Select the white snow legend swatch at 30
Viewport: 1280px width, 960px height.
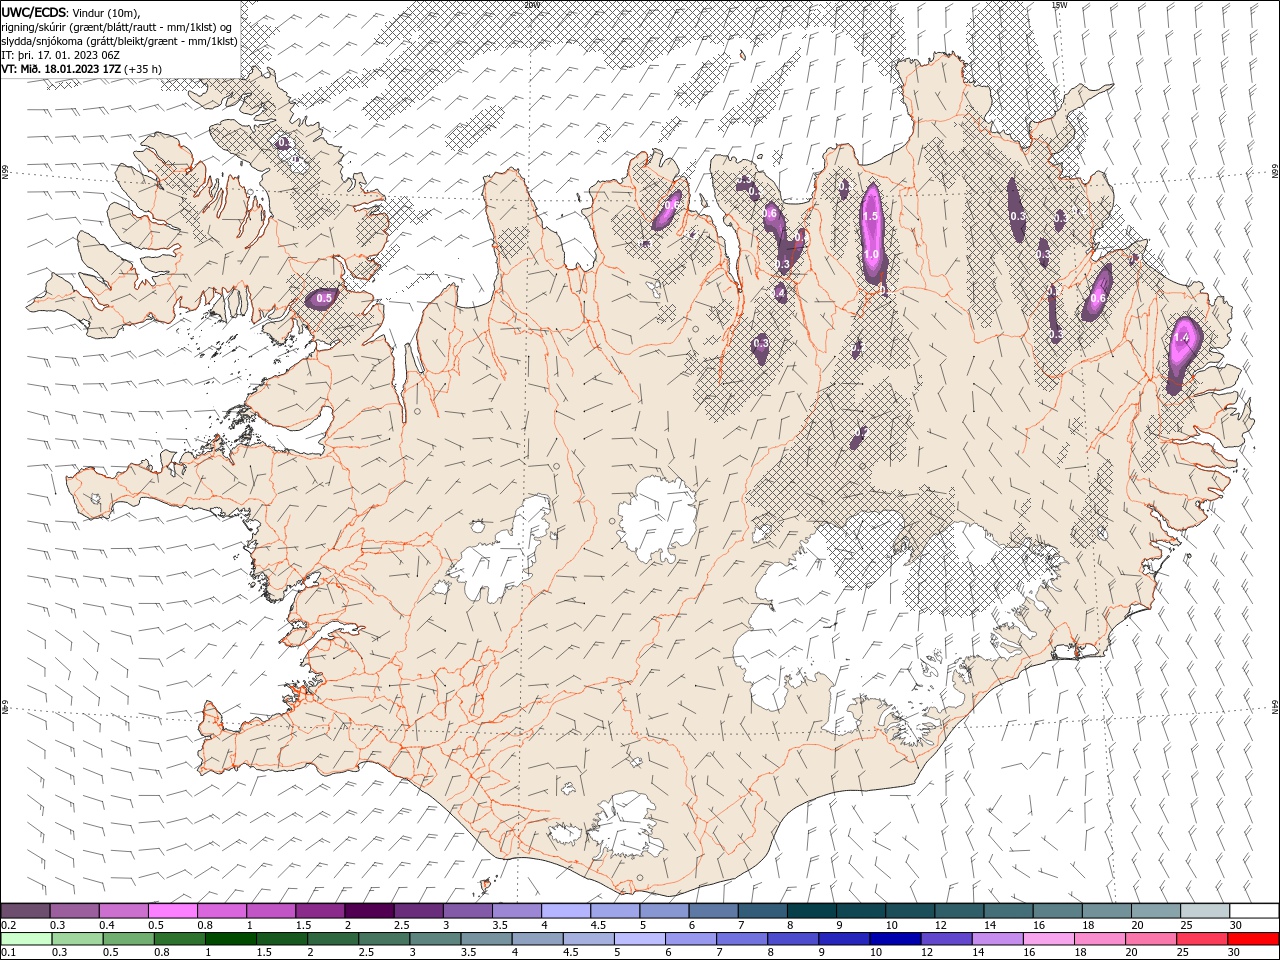click(x=1254, y=911)
